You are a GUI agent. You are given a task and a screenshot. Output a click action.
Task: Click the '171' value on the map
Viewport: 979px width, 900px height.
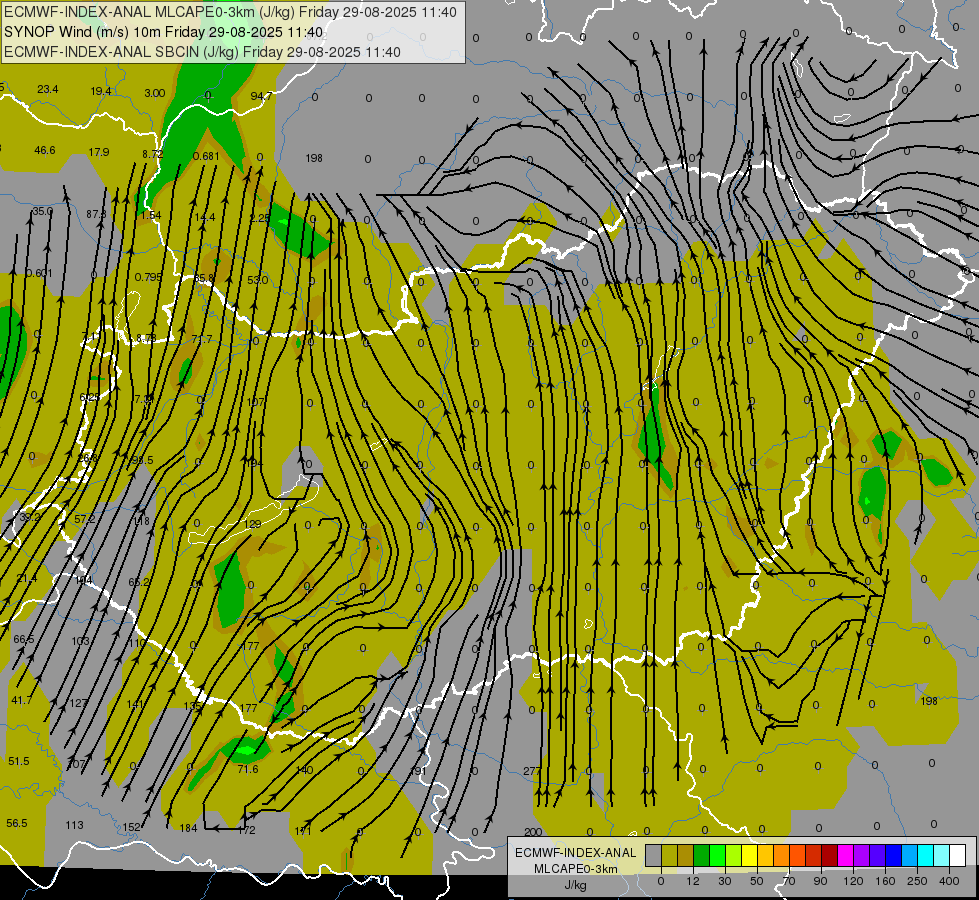(302, 831)
